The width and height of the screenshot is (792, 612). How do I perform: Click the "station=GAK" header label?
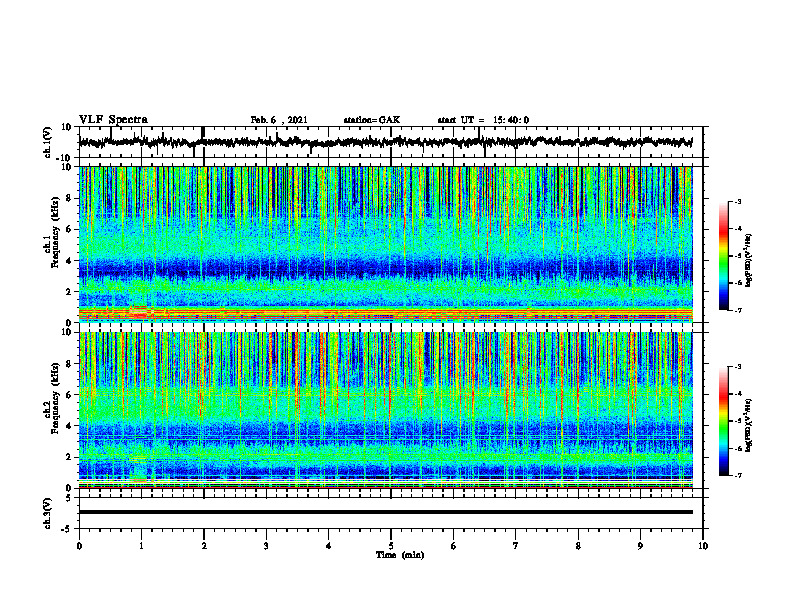[x=372, y=120]
